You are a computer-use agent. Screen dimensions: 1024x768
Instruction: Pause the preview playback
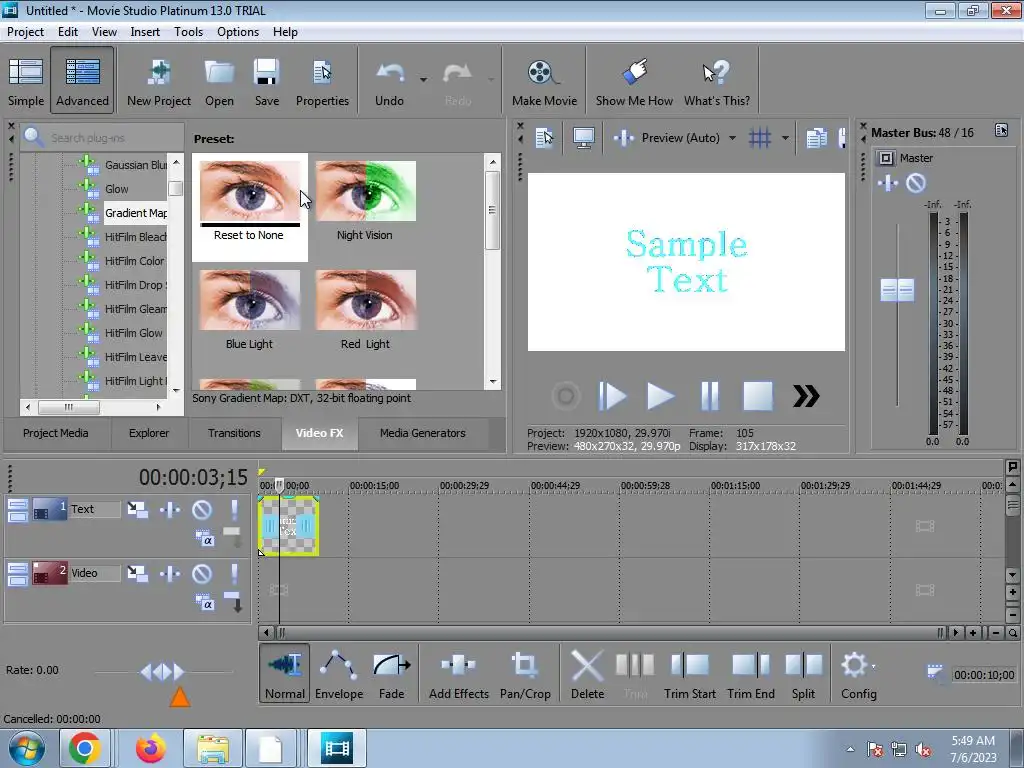pyautogui.click(x=709, y=396)
